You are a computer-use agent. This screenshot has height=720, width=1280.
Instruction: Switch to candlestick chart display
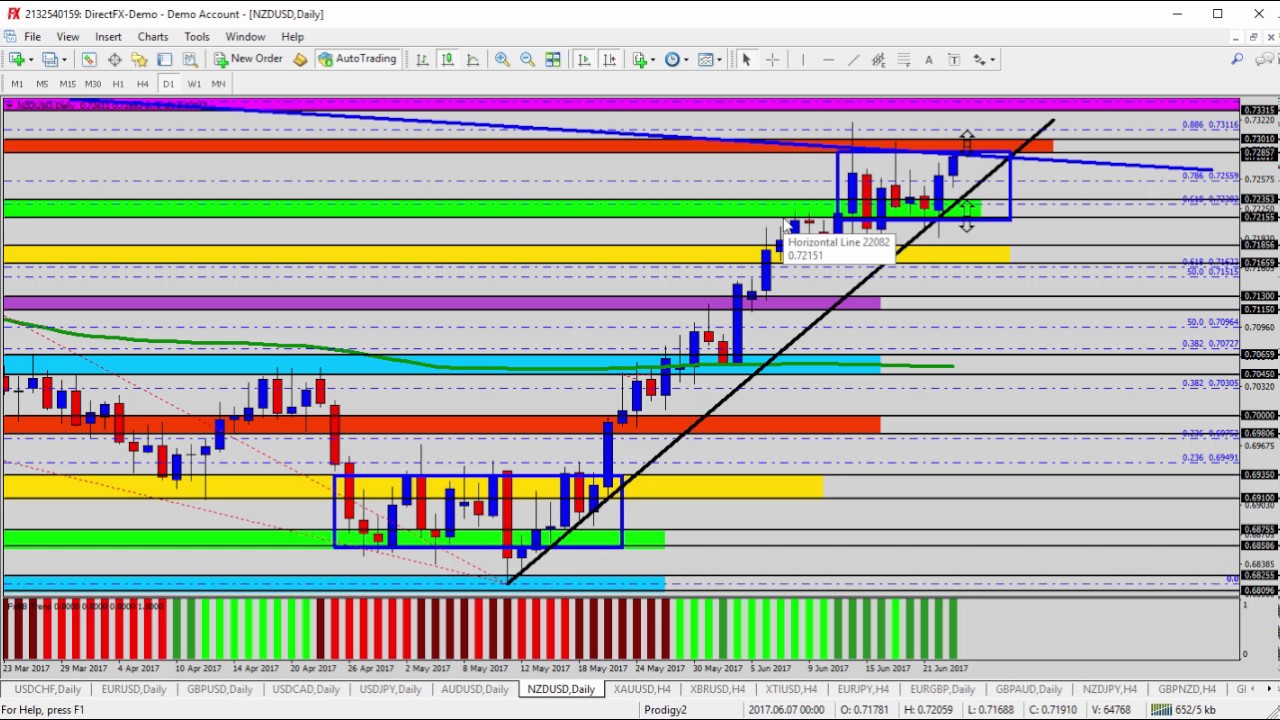[448, 60]
